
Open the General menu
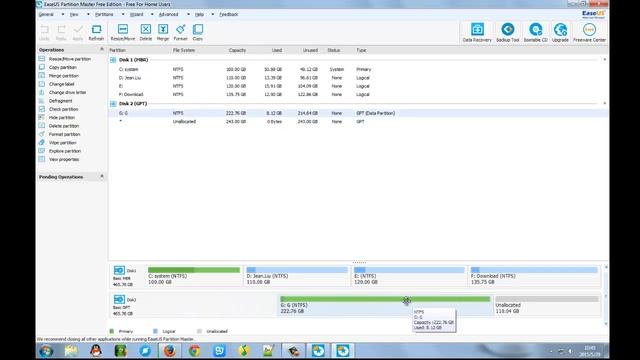[46, 14]
